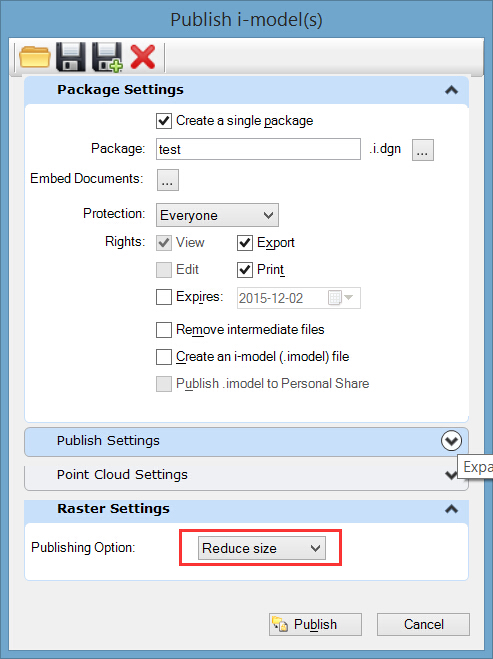Screen dimensions: 493x659
Task: Open settings file with folder icon
Action: [34, 57]
